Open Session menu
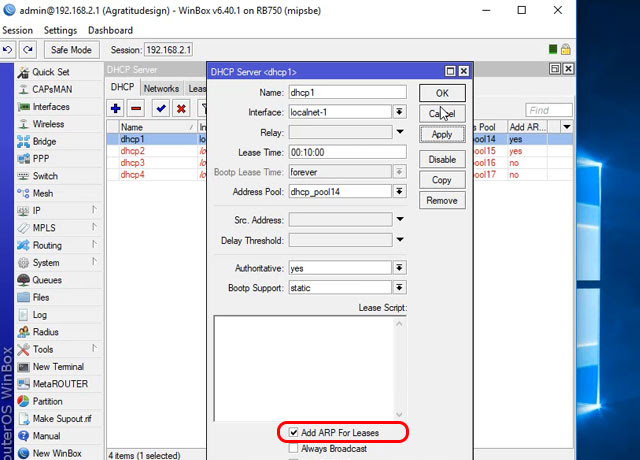This screenshot has width=640, height=460. (x=18, y=30)
